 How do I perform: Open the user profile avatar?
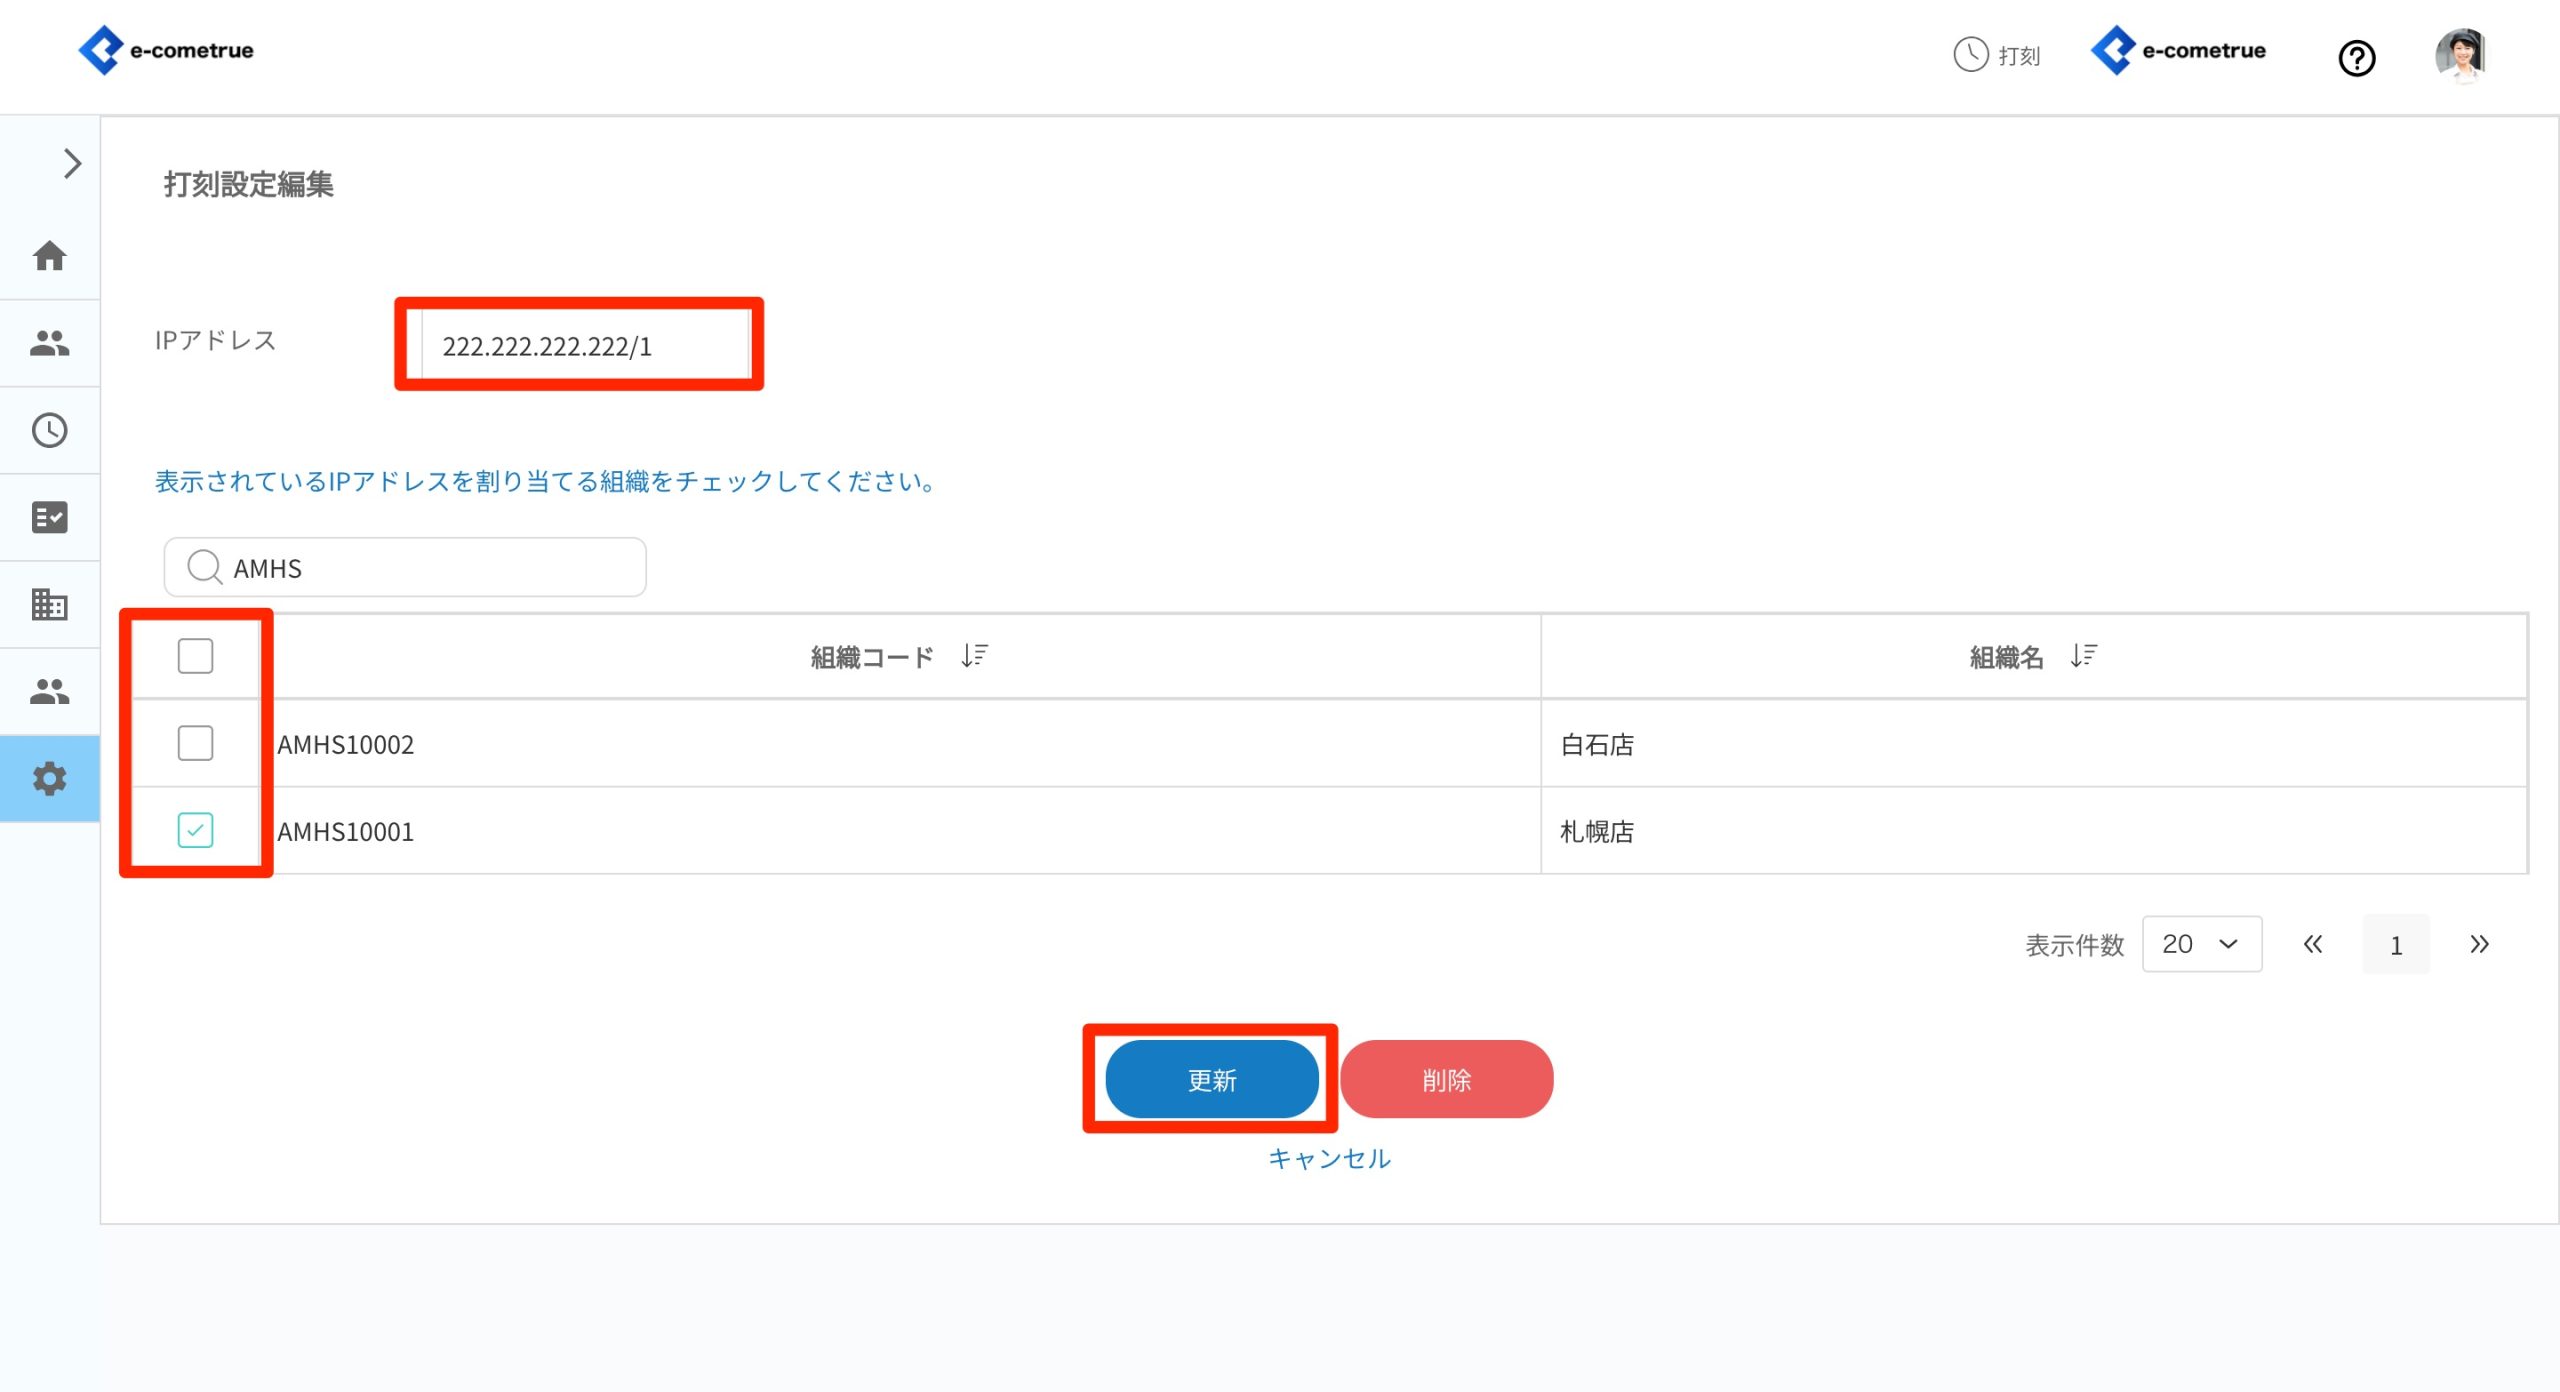(2460, 55)
